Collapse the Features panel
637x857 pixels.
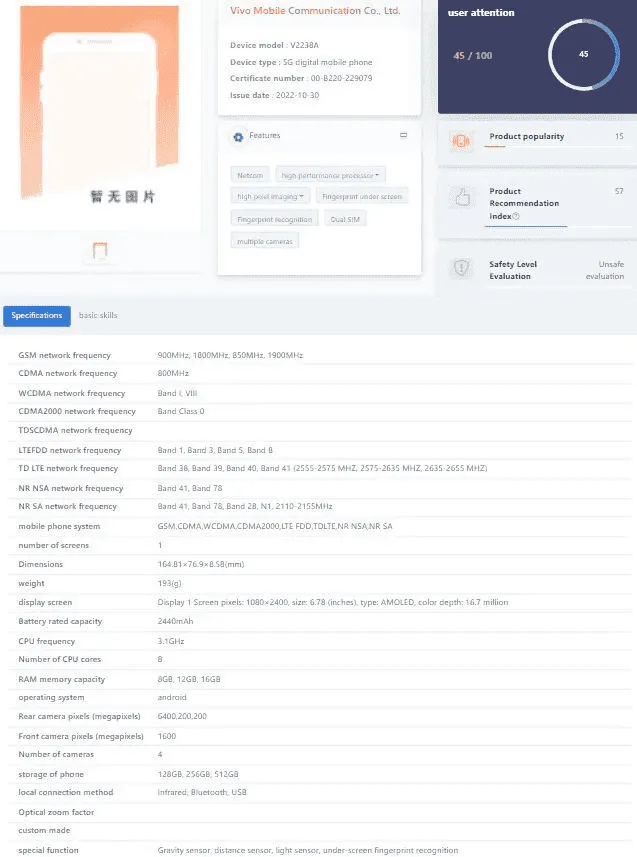pyautogui.click(x=403, y=135)
